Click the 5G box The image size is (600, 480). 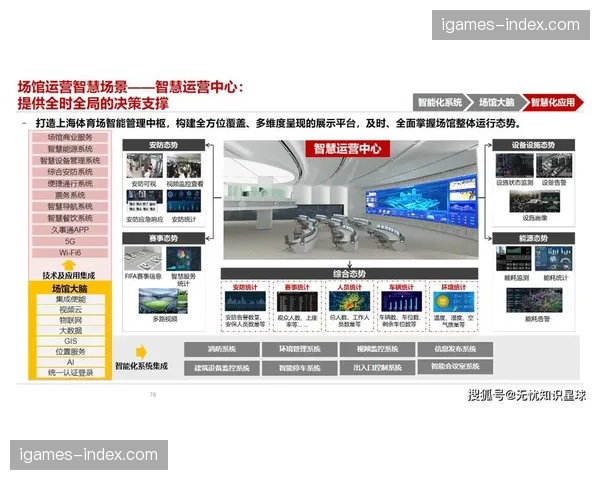(70, 242)
